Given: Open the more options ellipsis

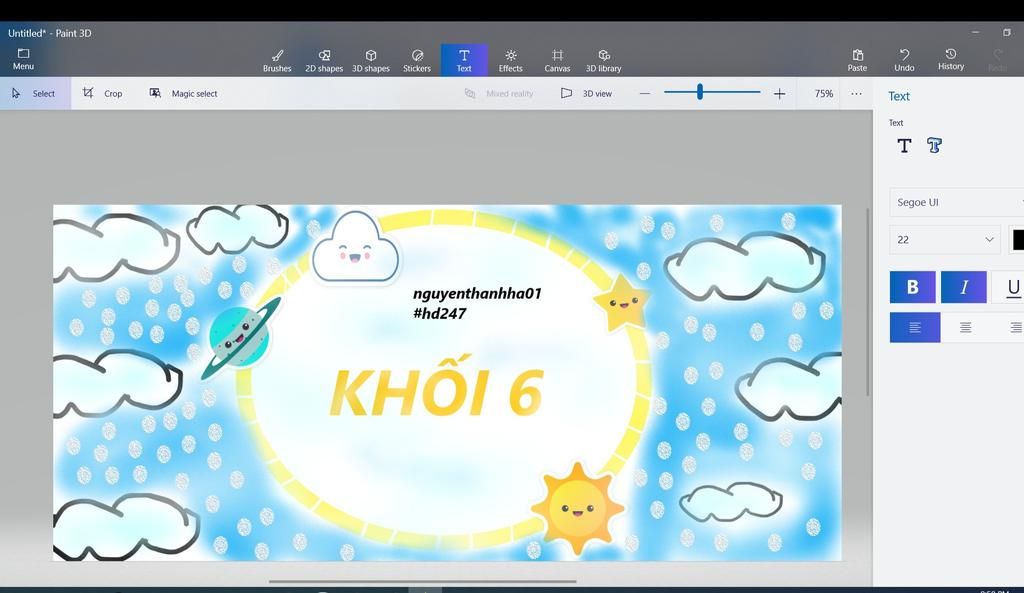Looking at the screenshot, I should coord(856,93).
